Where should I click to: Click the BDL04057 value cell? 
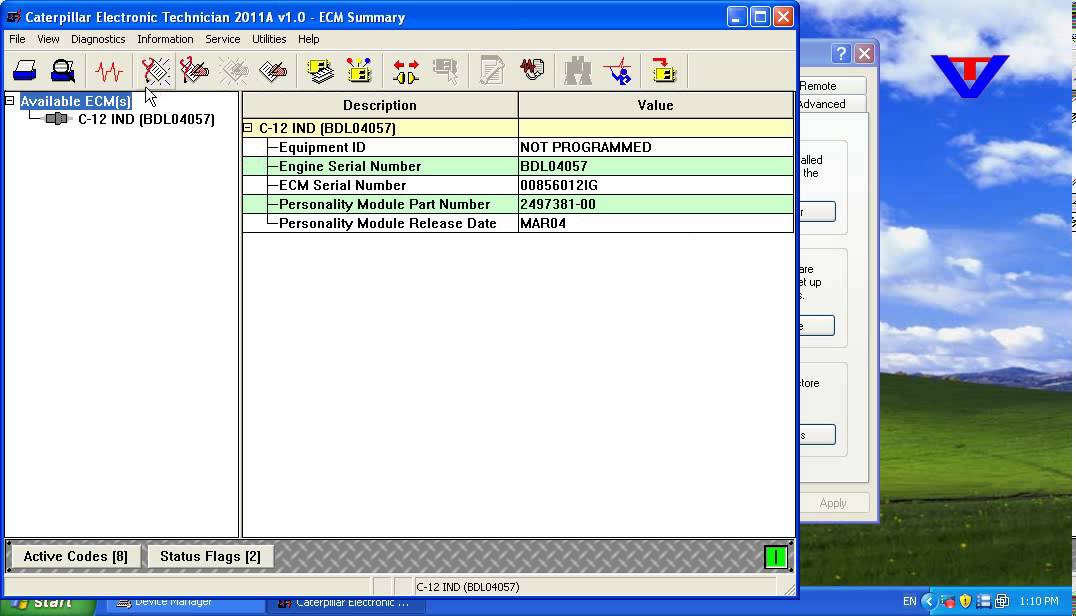coord(655,166)
